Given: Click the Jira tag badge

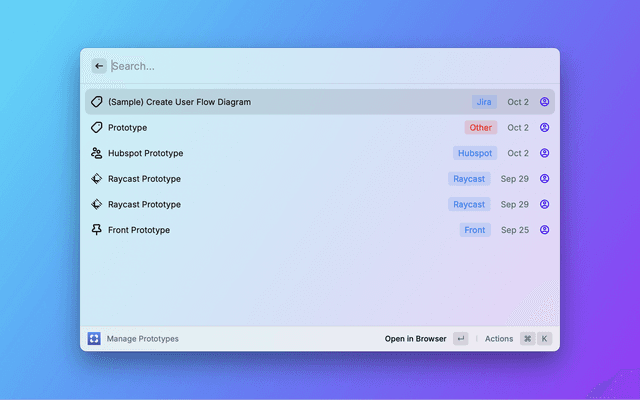Looking at the screenshot, I should (485, 102).
